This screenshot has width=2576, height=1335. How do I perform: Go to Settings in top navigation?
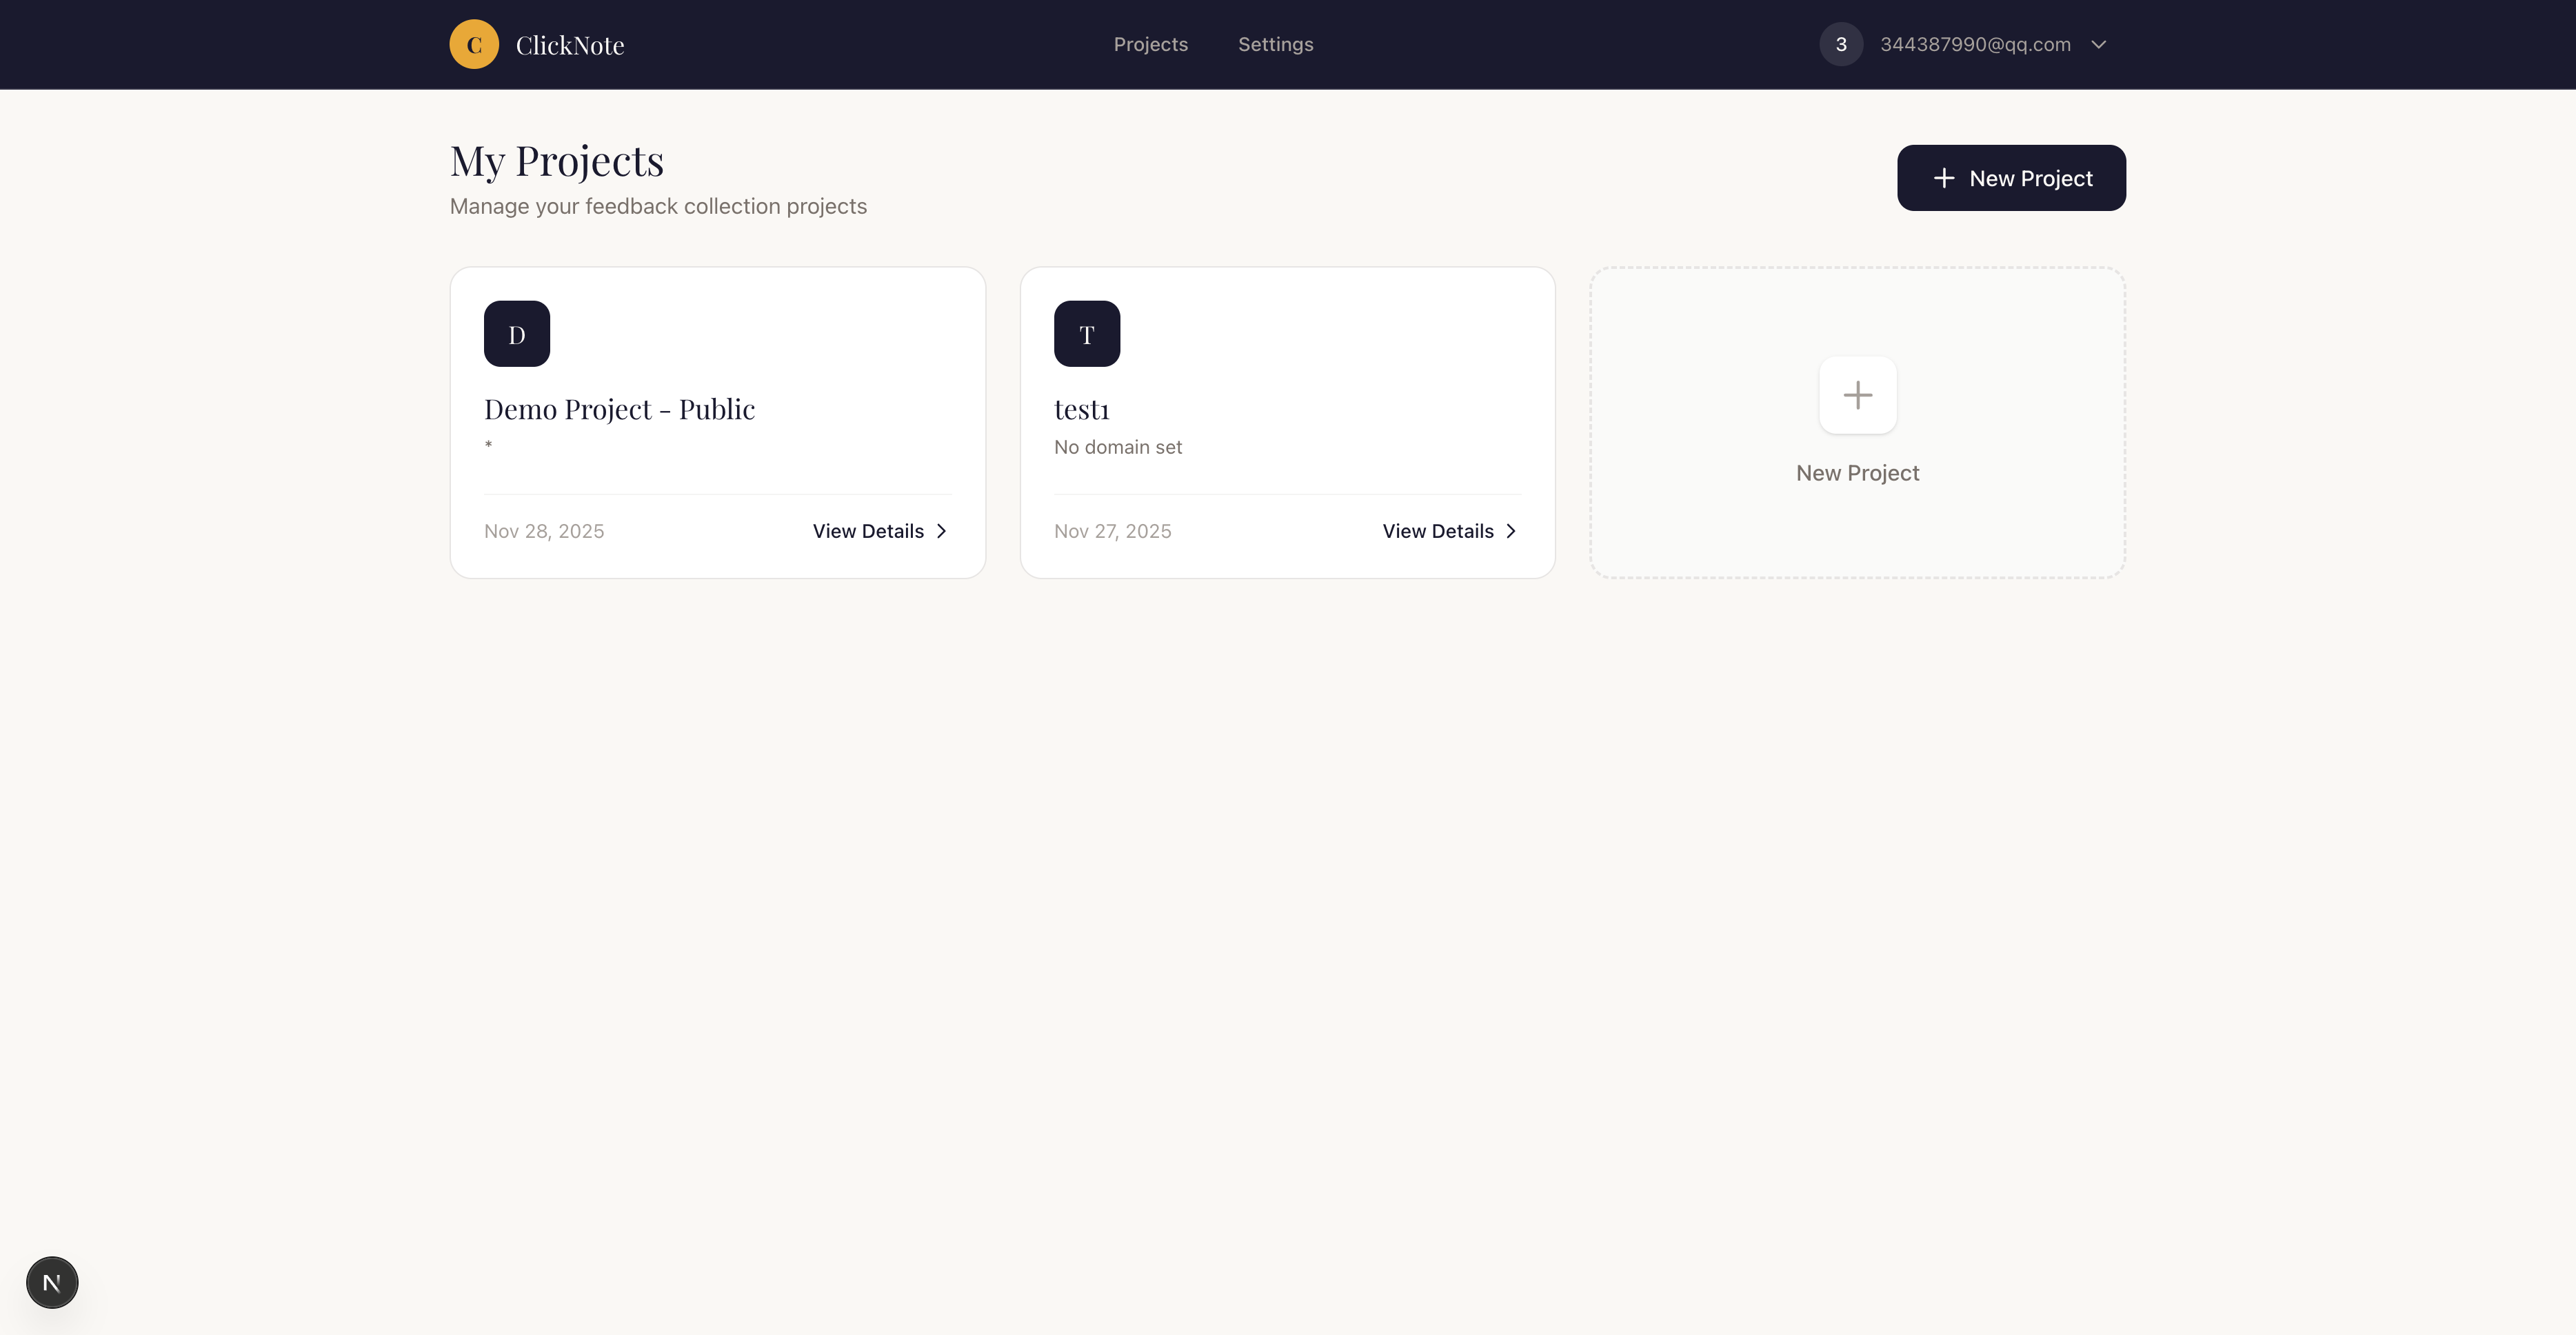point(1275,45)
